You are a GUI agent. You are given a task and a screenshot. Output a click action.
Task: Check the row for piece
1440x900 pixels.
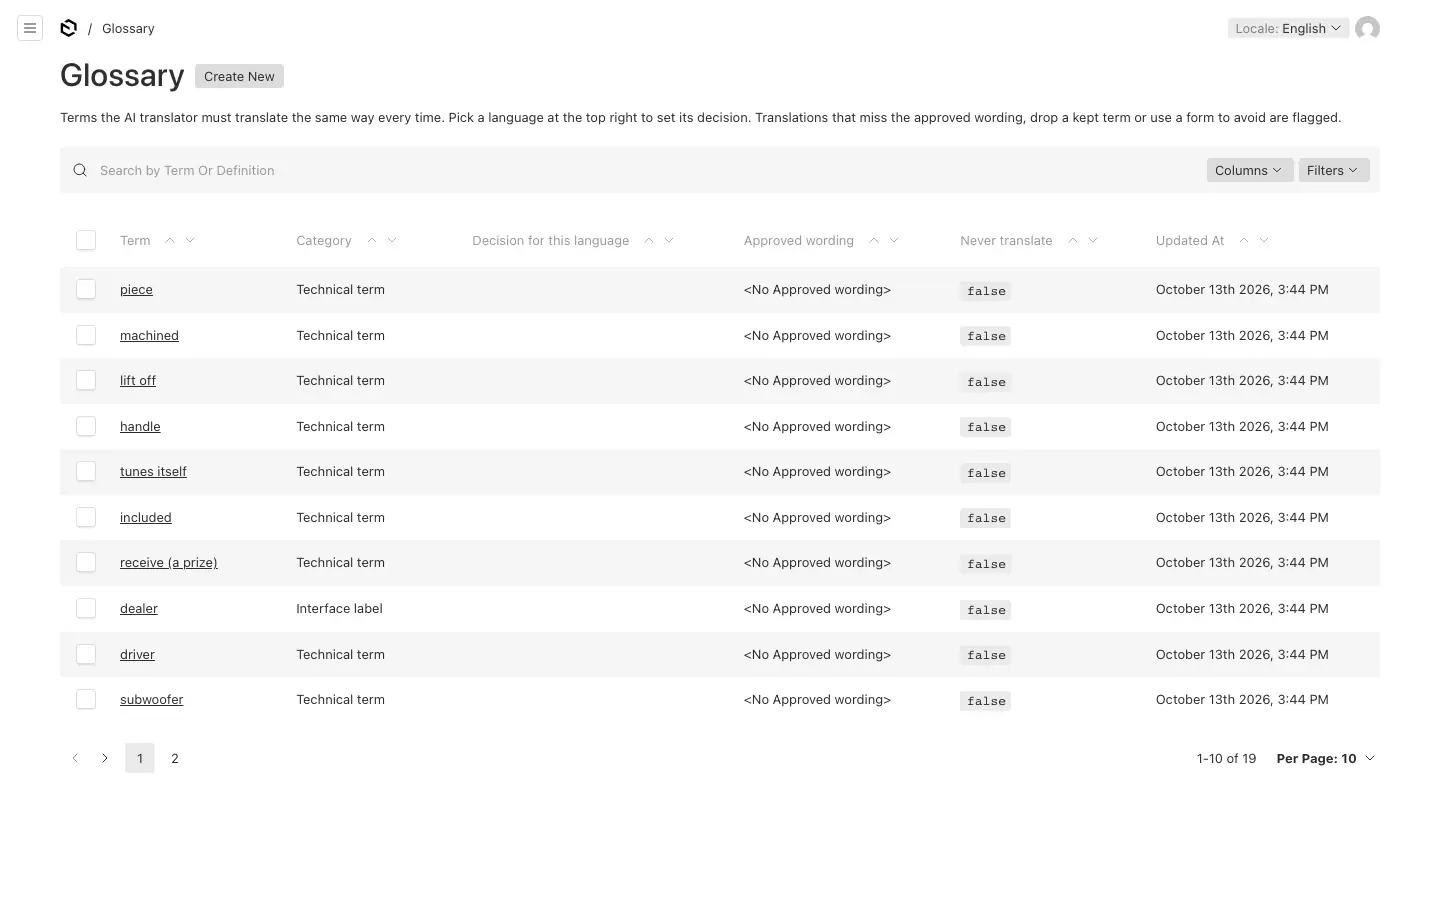(86, 289)
